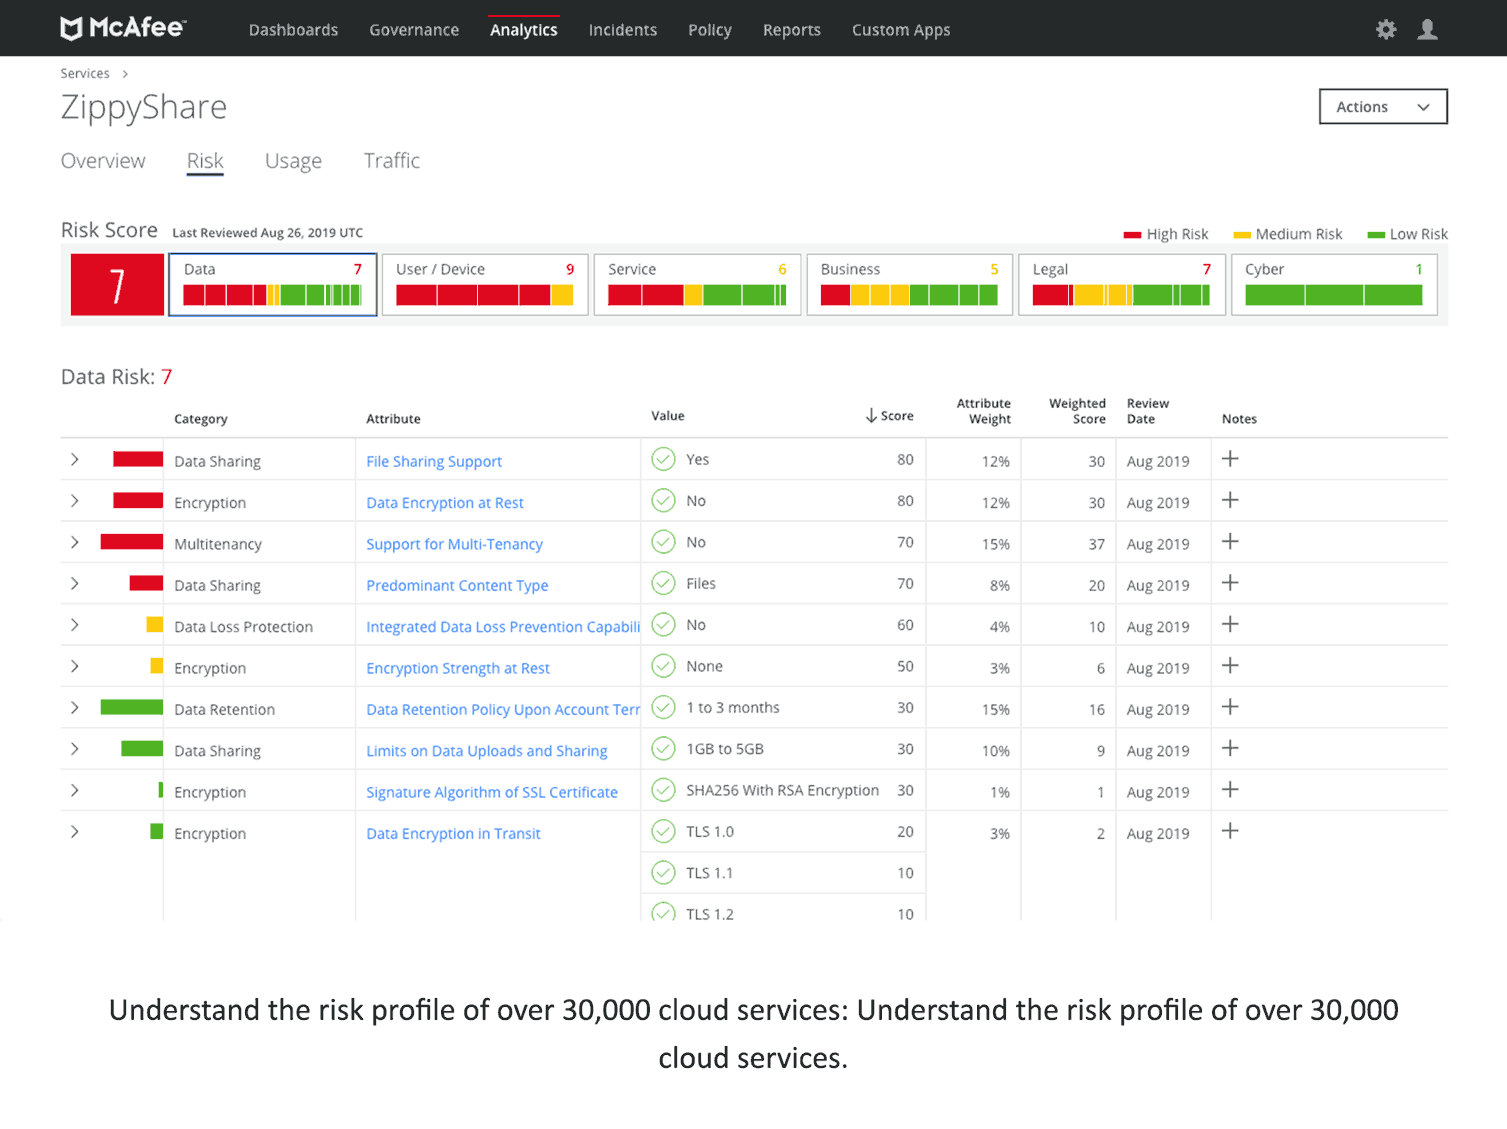Click the High Risk legend swatch
This screenshot has height=1129, width=1507.
pyautogui.click(x=1132, y=235)
